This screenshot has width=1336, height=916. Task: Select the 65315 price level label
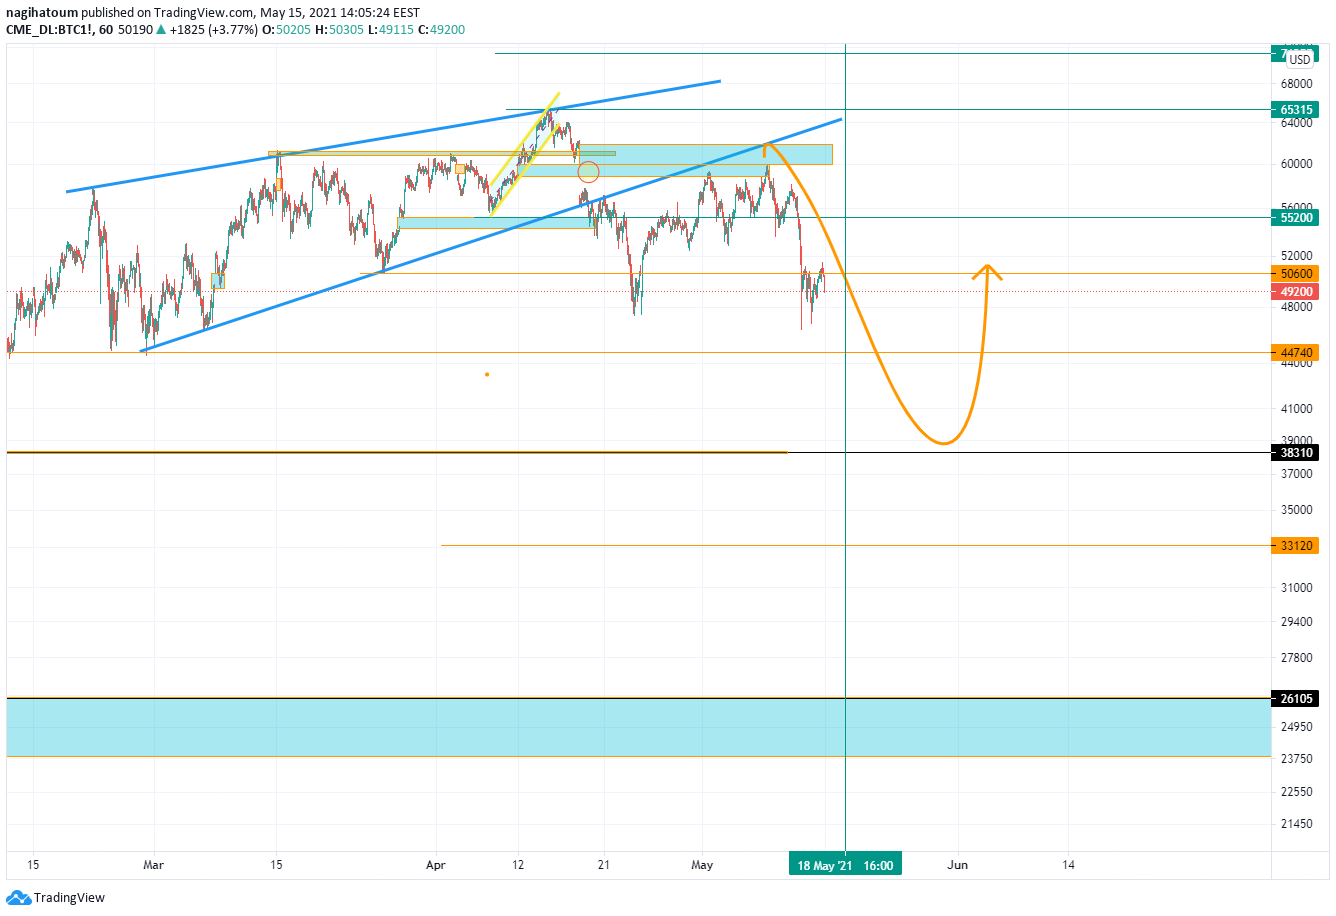[x=1296, y=110]
